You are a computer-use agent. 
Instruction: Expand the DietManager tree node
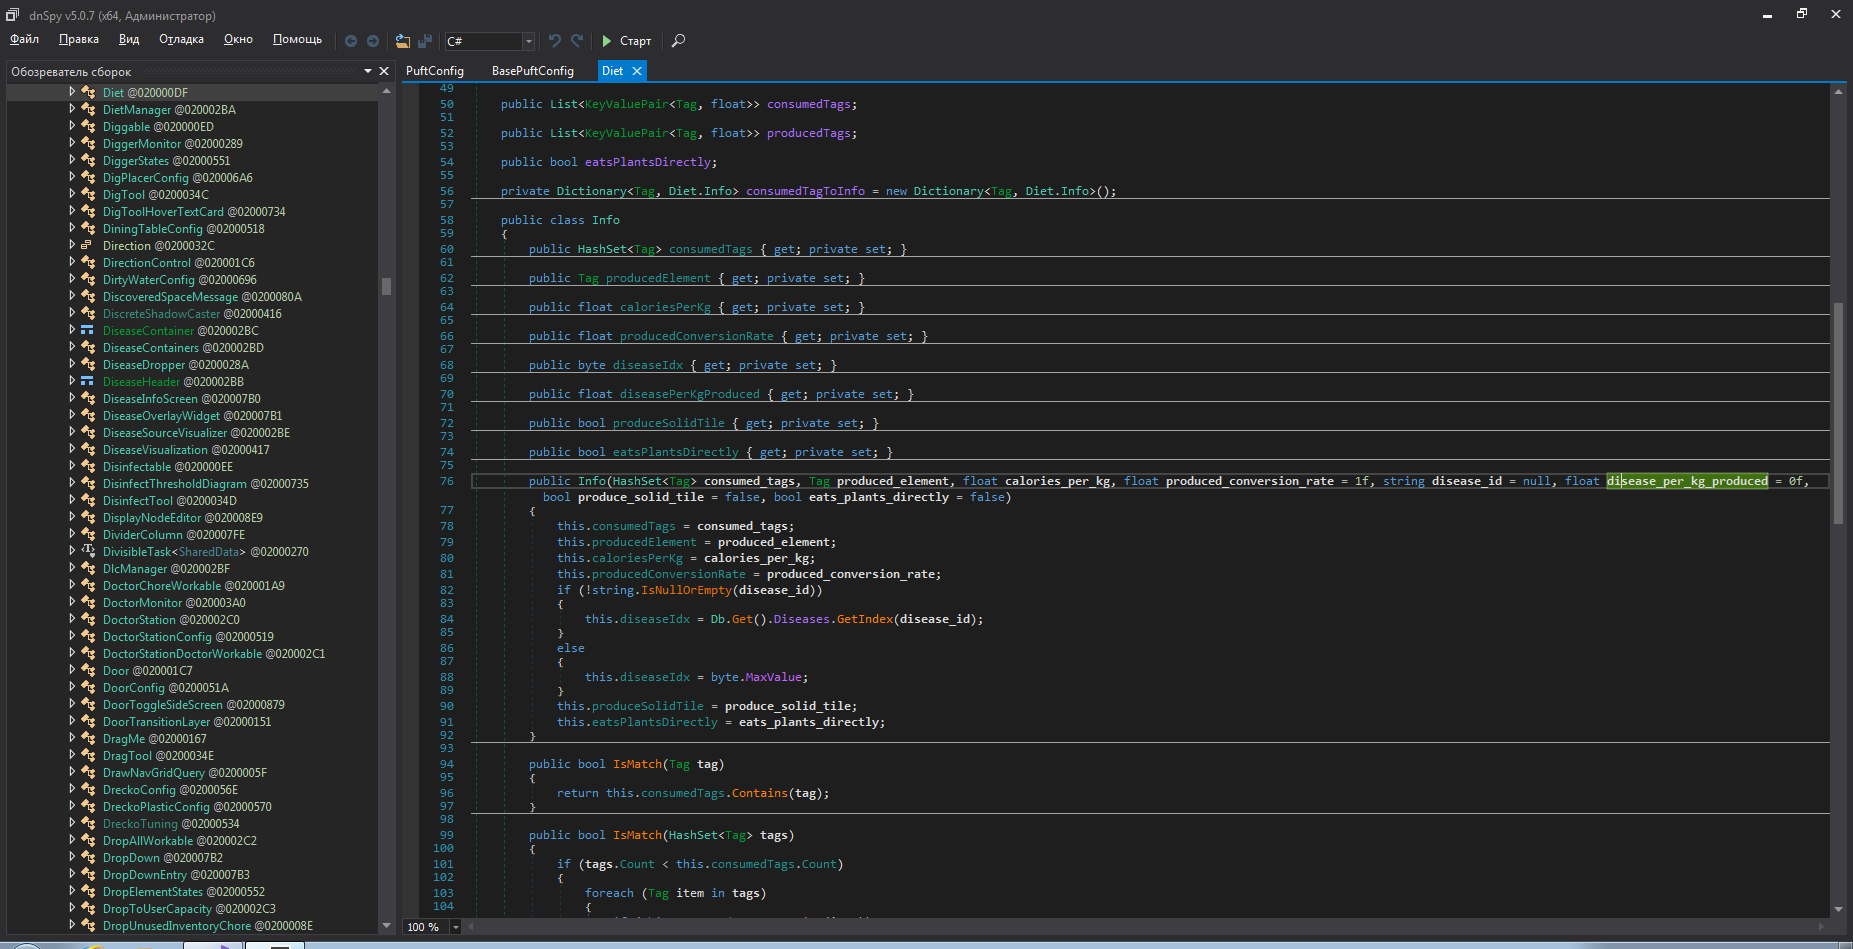coord(72,109)
